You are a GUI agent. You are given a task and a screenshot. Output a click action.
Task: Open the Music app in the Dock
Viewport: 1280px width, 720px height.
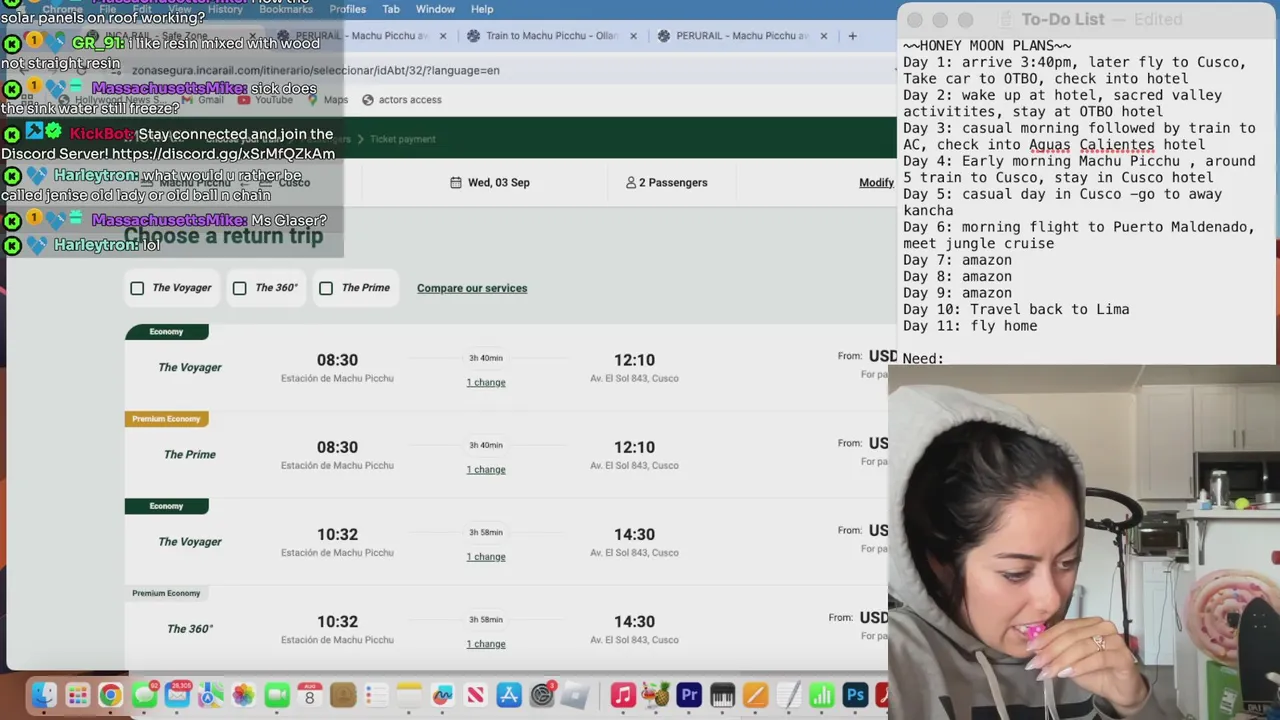623,695
